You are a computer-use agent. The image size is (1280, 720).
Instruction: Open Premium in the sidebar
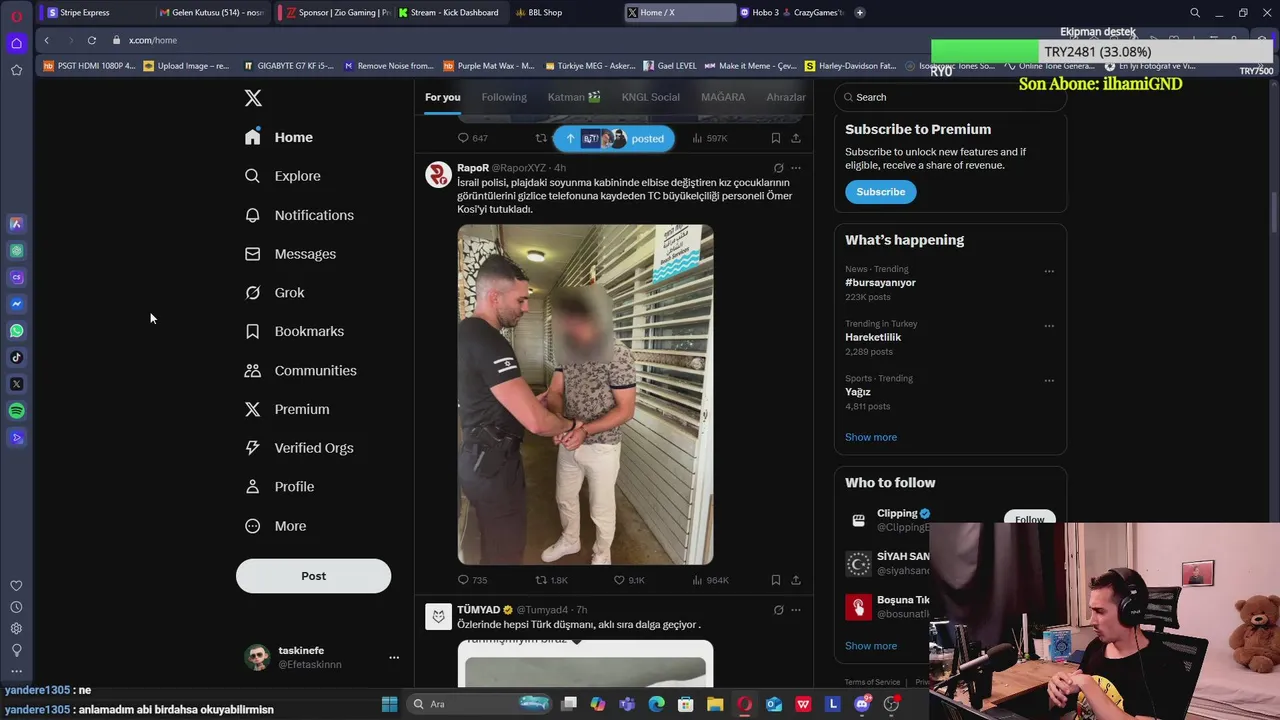287,409
